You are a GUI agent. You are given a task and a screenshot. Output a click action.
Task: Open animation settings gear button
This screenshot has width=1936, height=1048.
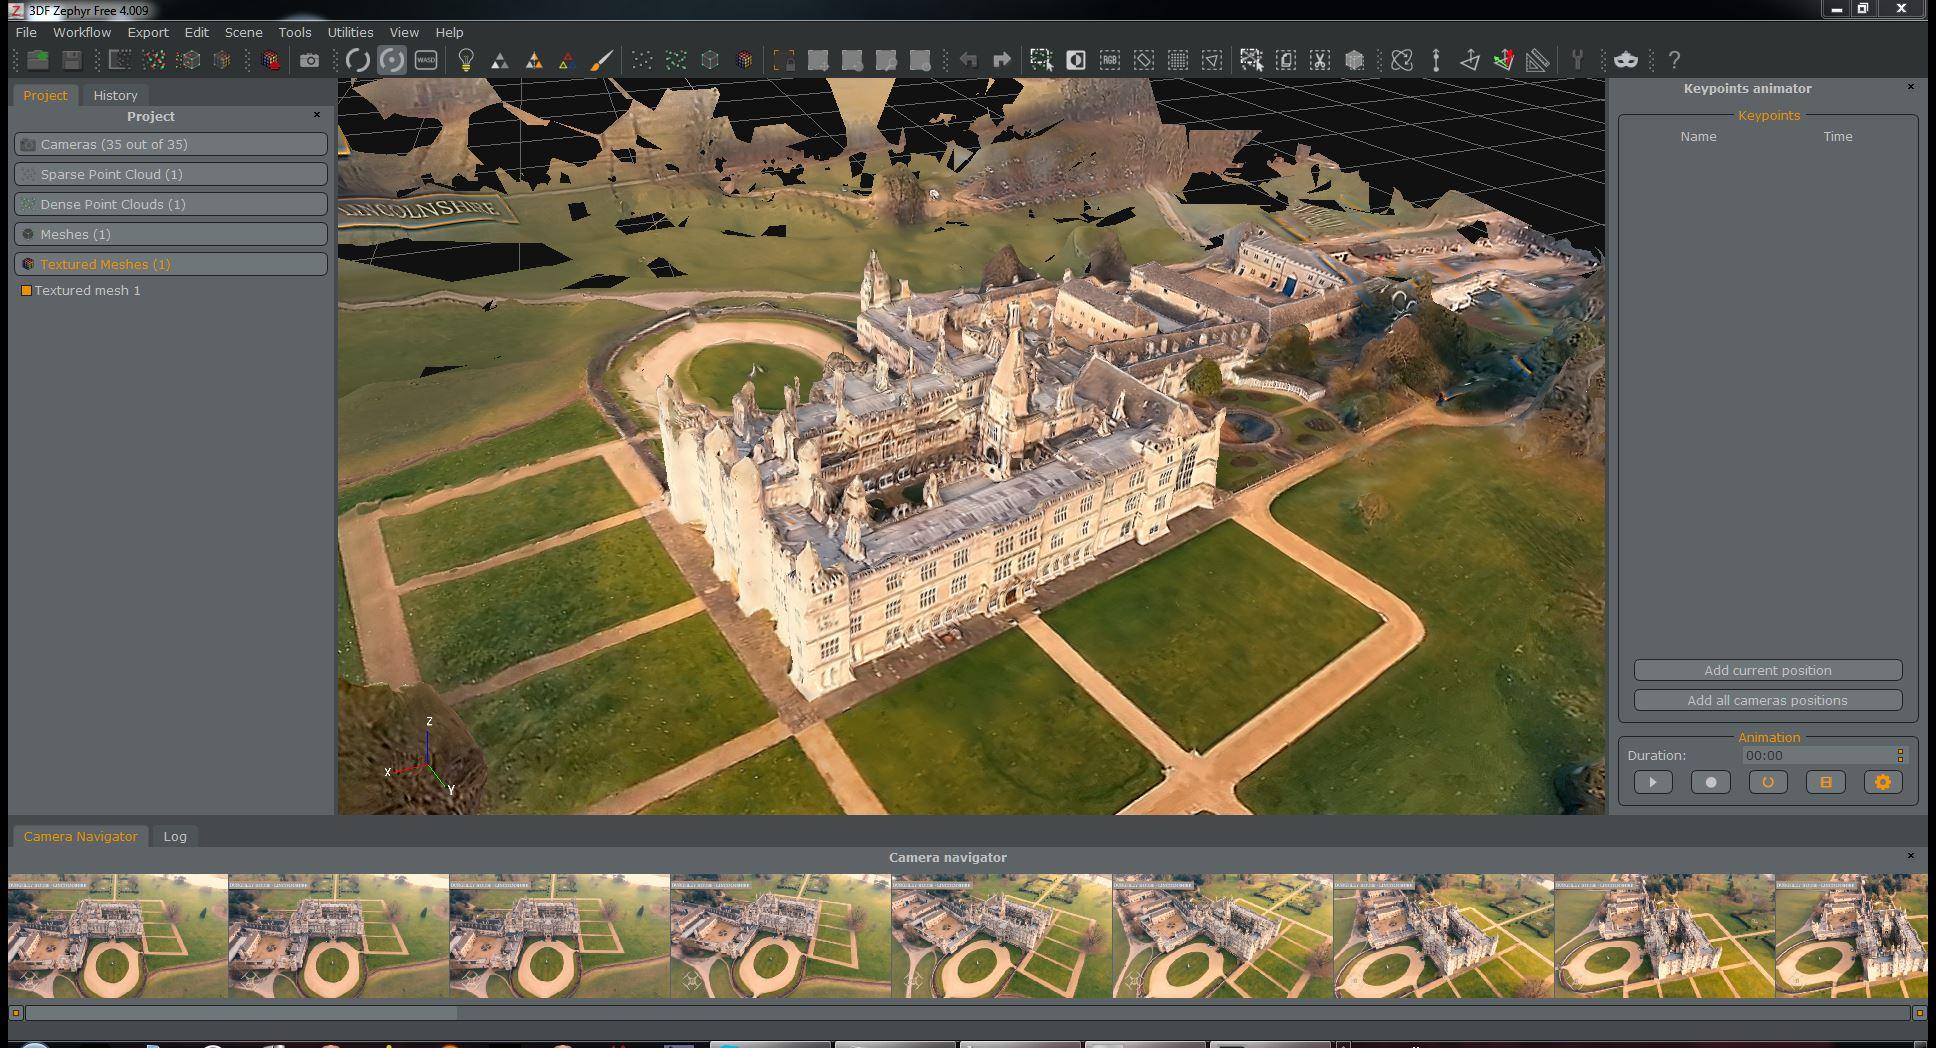coord(1883,782)
